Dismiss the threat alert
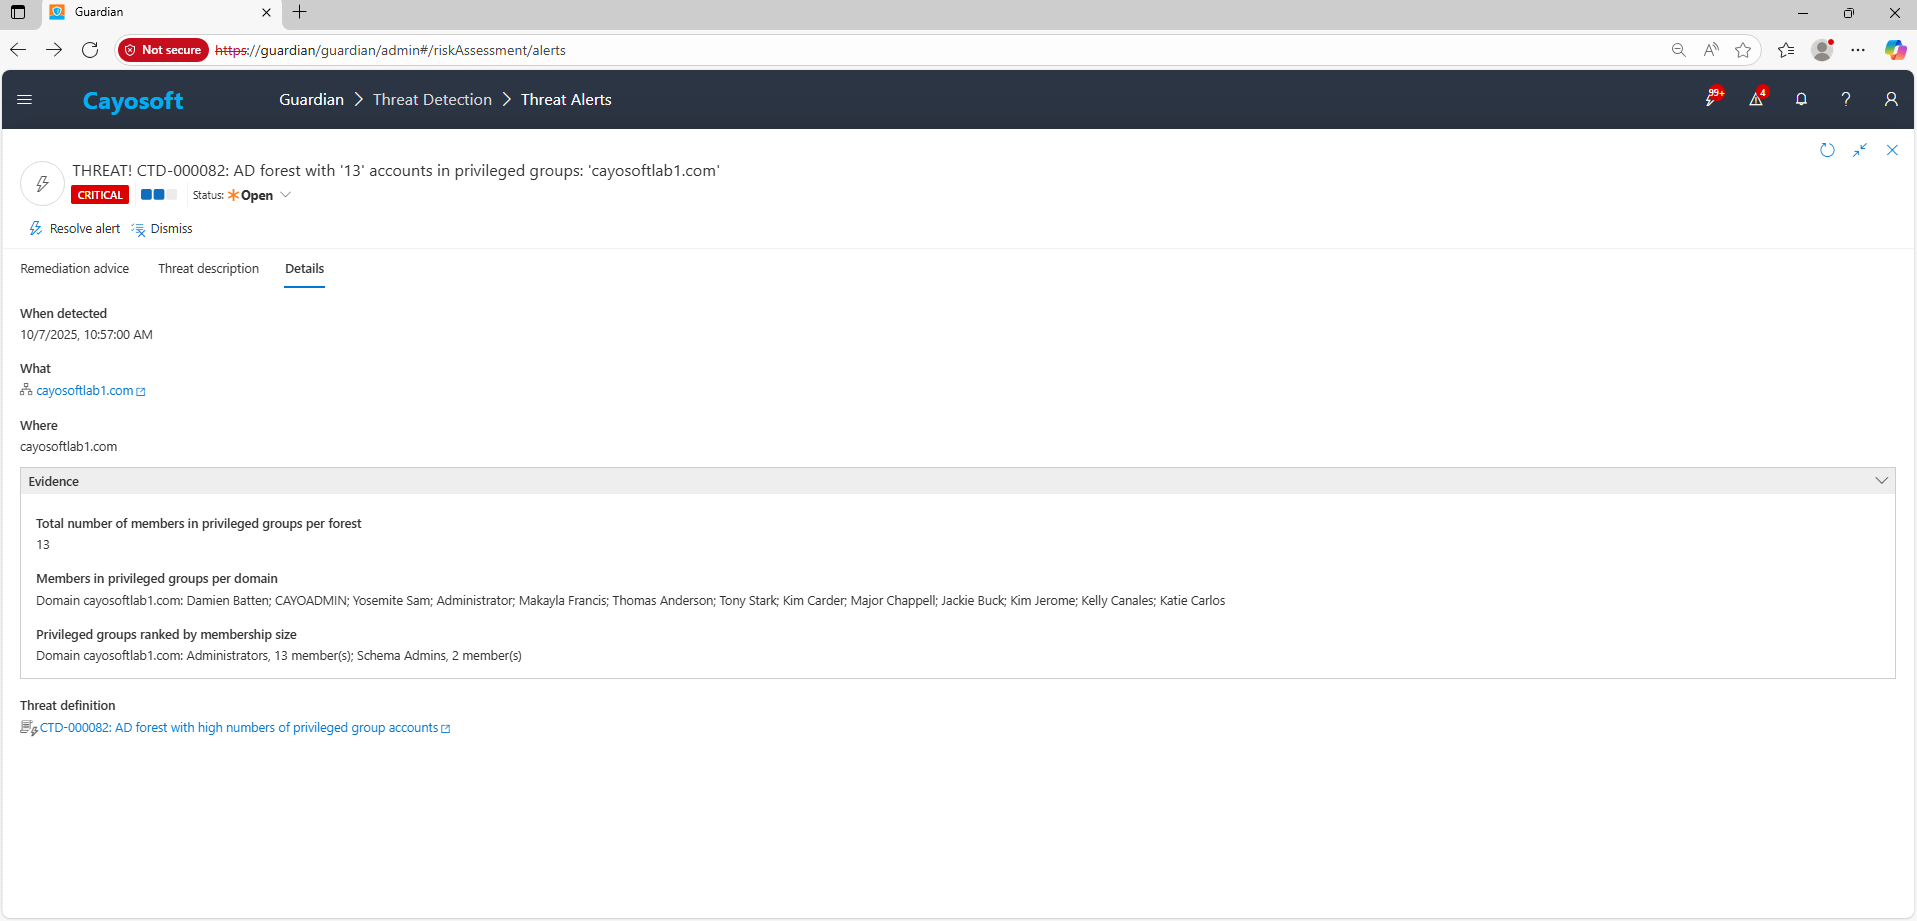The height and width of the screenshot is (921, 1917). 162,229
